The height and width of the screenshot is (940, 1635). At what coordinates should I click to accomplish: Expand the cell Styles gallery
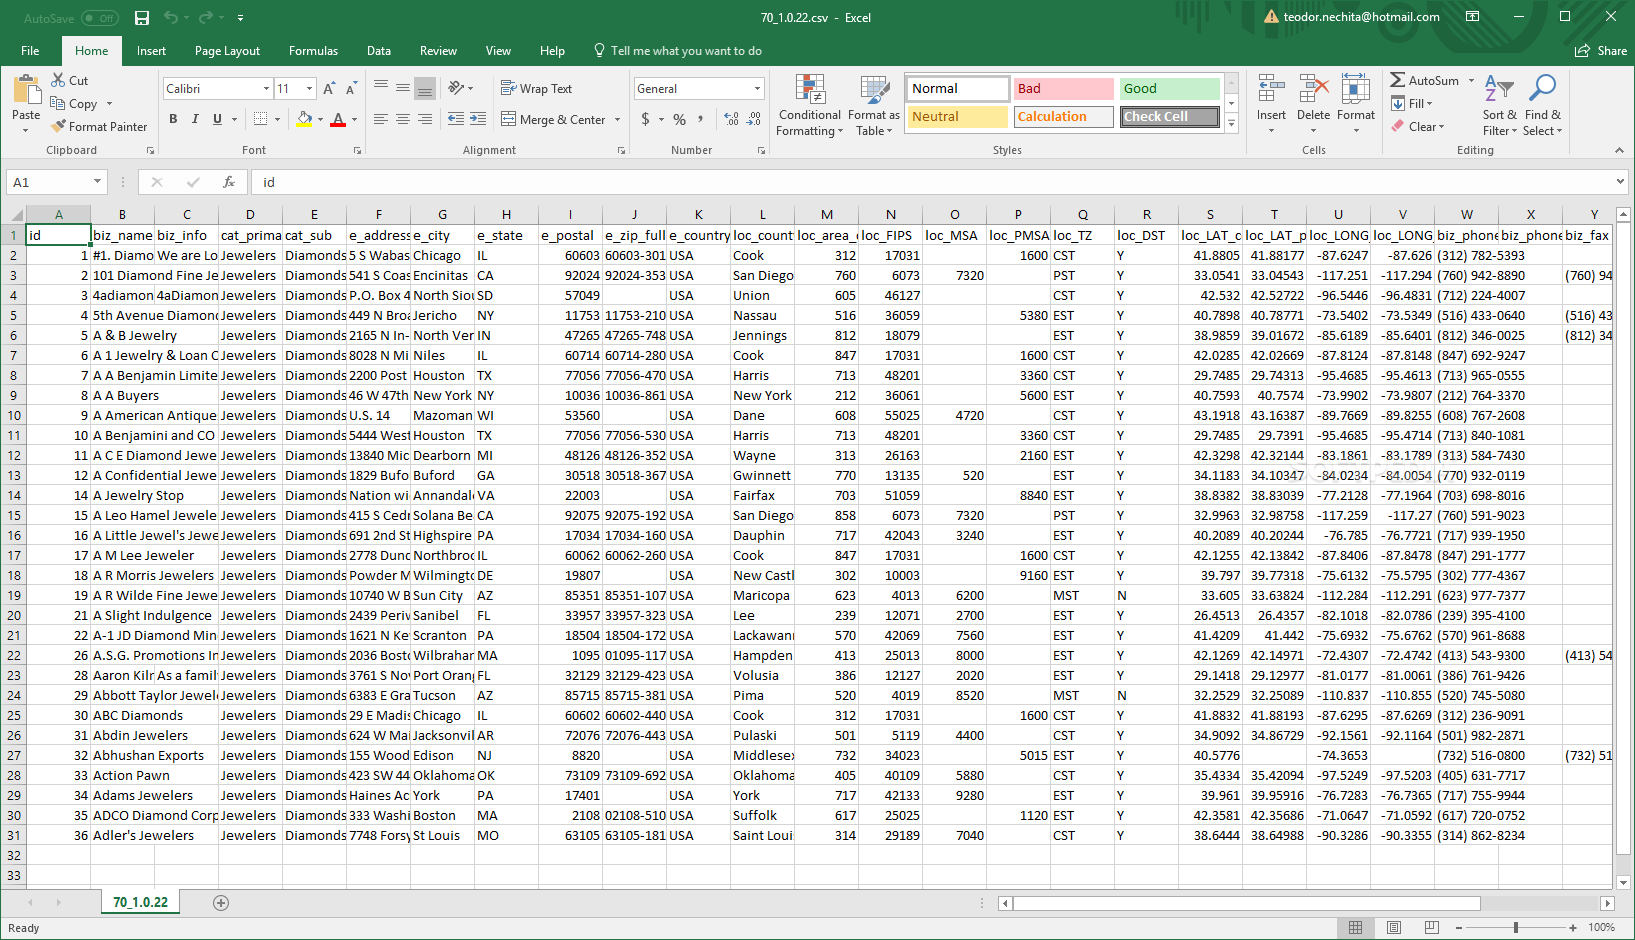1231,123
